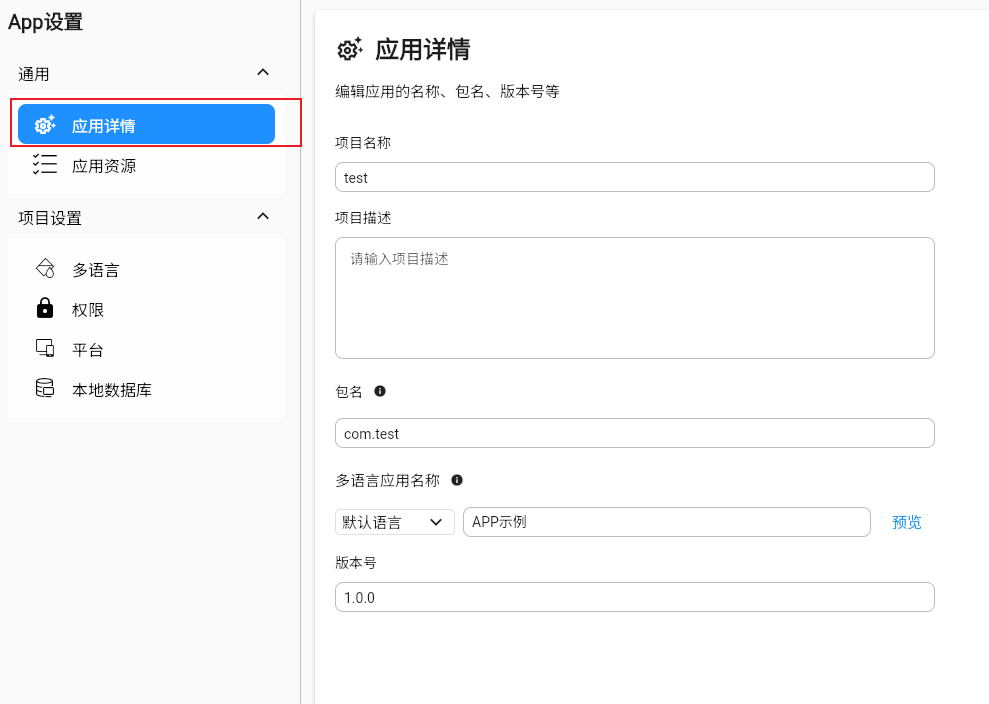The image size is (989, 704).
Task: Click the database icon for 本地数据库
Action: 45,387
